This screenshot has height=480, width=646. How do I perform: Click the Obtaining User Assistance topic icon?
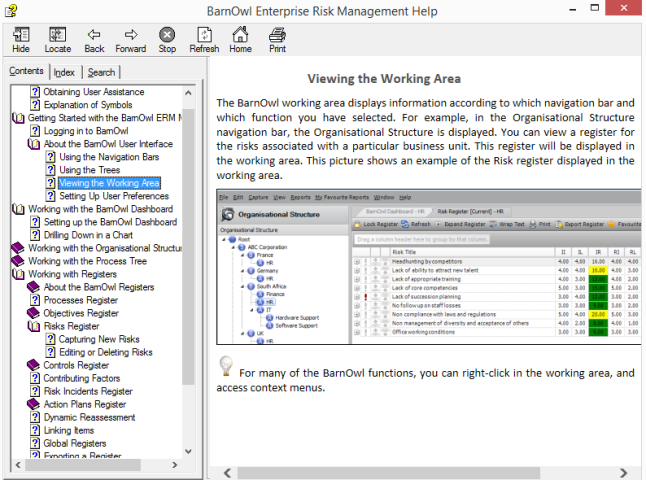point(35,91)
